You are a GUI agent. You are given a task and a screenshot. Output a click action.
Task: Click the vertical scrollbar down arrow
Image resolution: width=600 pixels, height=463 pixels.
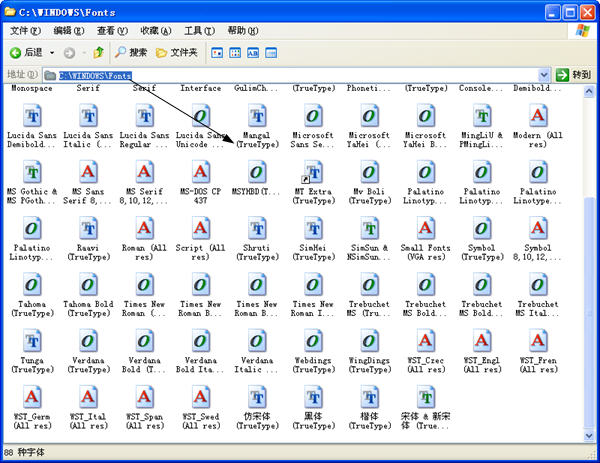[589, 435]
